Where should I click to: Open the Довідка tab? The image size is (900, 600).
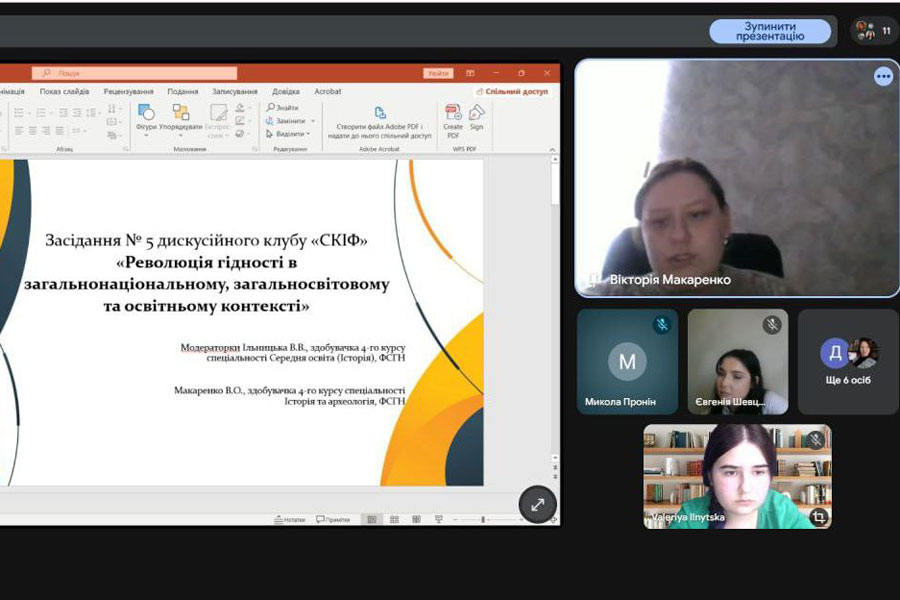pyautogui.click(x=286, y=91)
